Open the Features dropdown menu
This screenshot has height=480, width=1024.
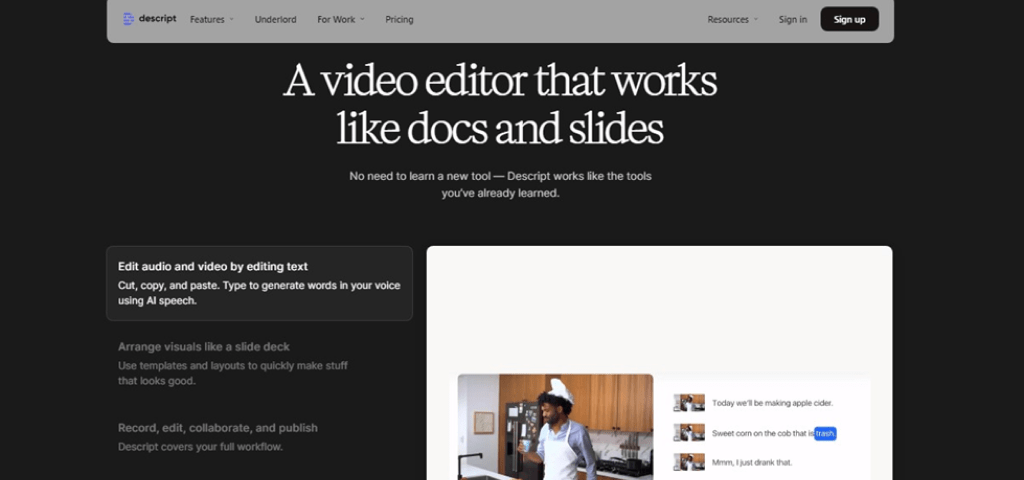coord(207,19)
